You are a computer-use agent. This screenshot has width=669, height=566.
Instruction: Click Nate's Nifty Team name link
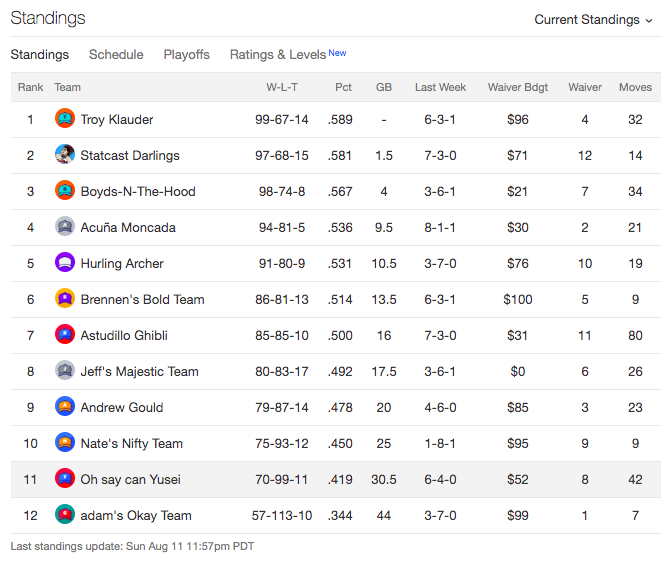pyautogui.click(x=131, y=444)
